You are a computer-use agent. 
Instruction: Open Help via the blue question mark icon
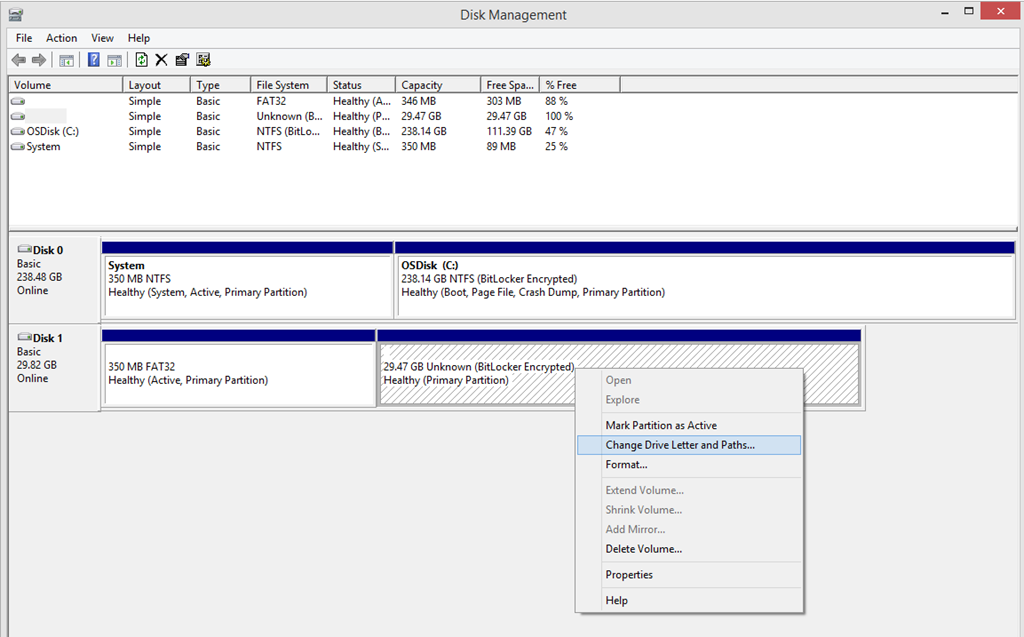(x=94, y=60)
